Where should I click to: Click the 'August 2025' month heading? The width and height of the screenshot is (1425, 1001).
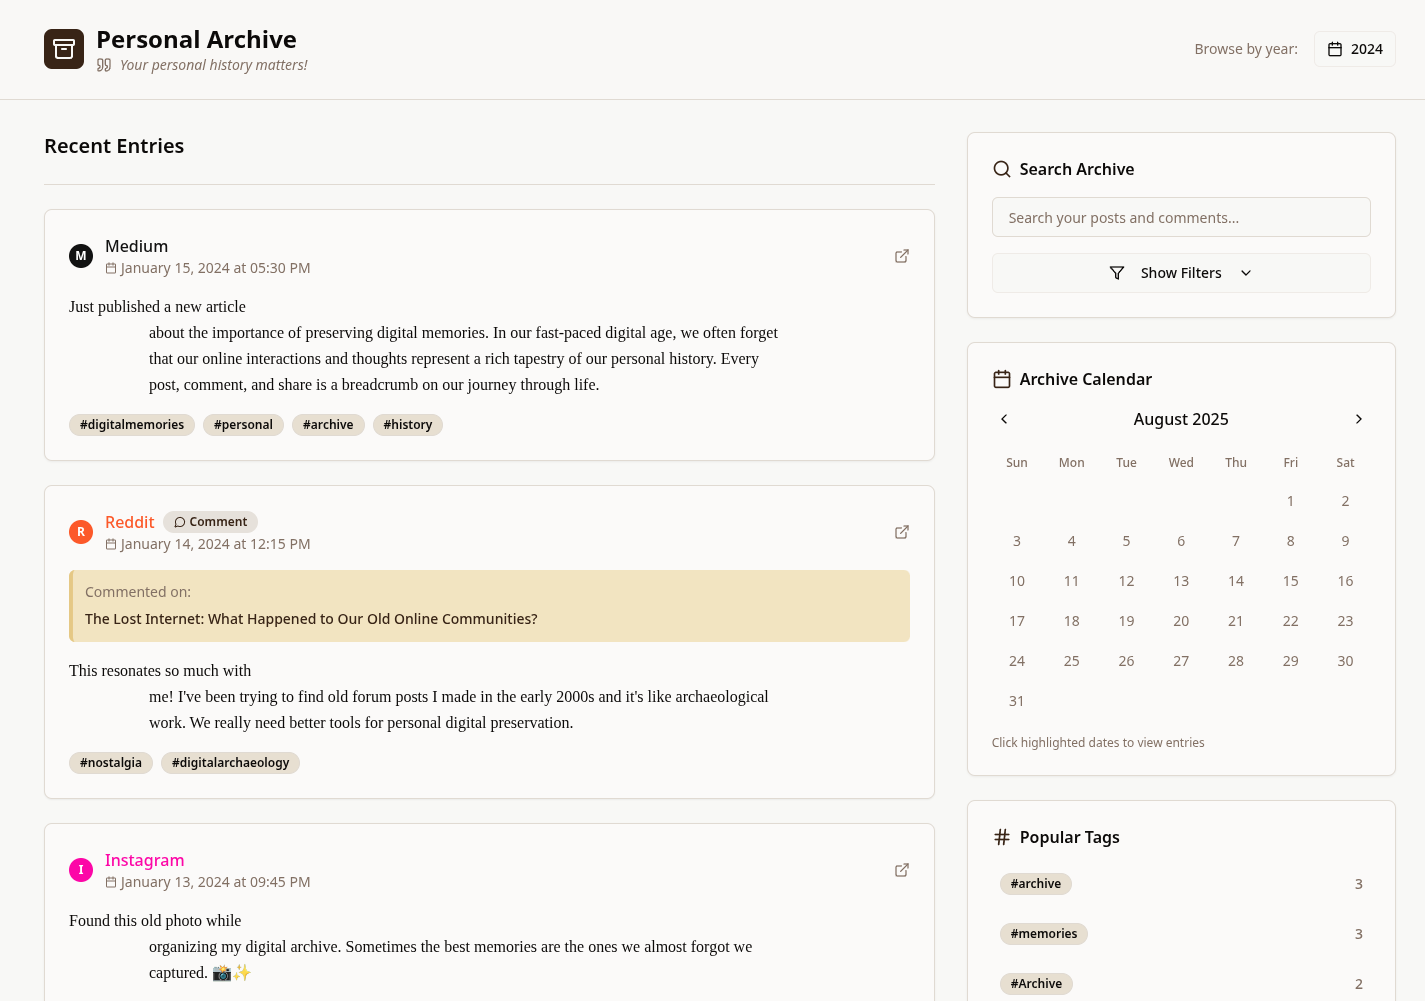(1181, 419)
